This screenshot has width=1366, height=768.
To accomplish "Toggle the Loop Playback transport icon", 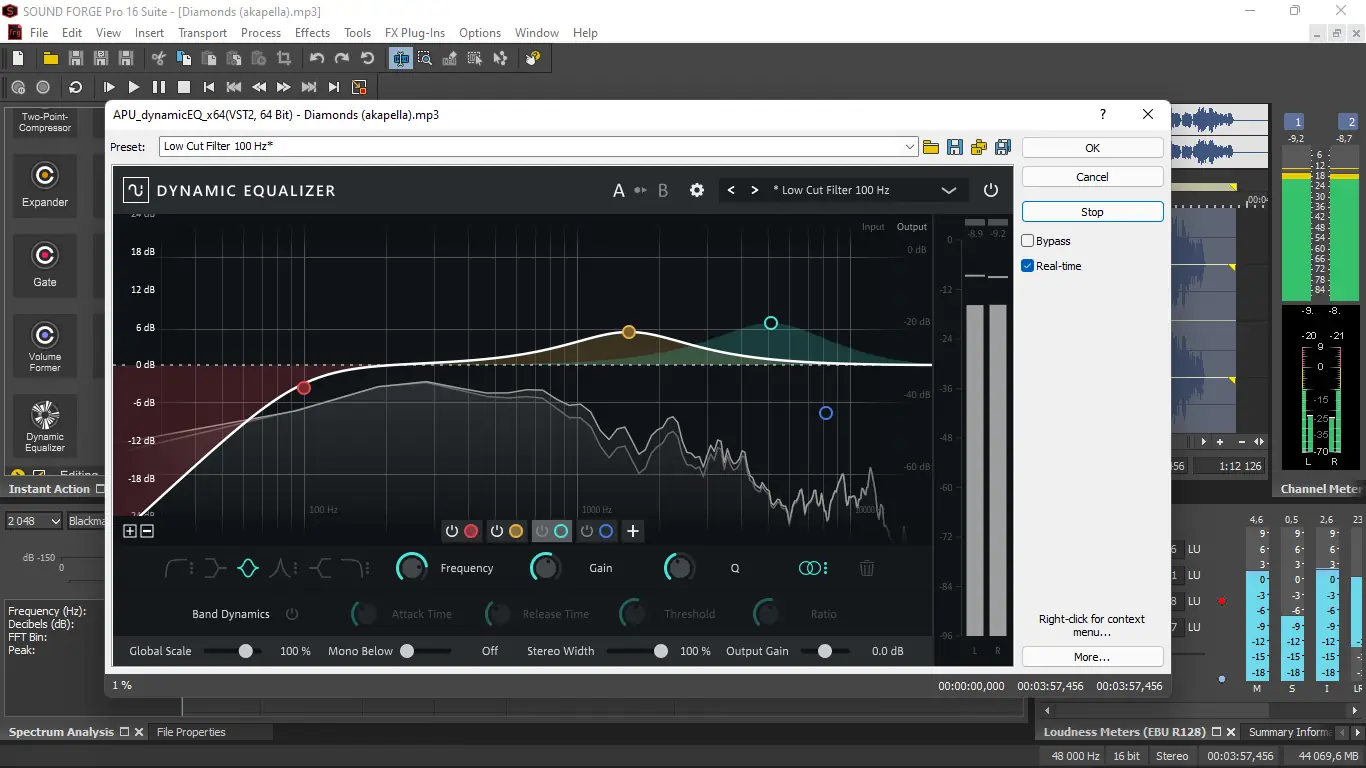I will (75, 87).
